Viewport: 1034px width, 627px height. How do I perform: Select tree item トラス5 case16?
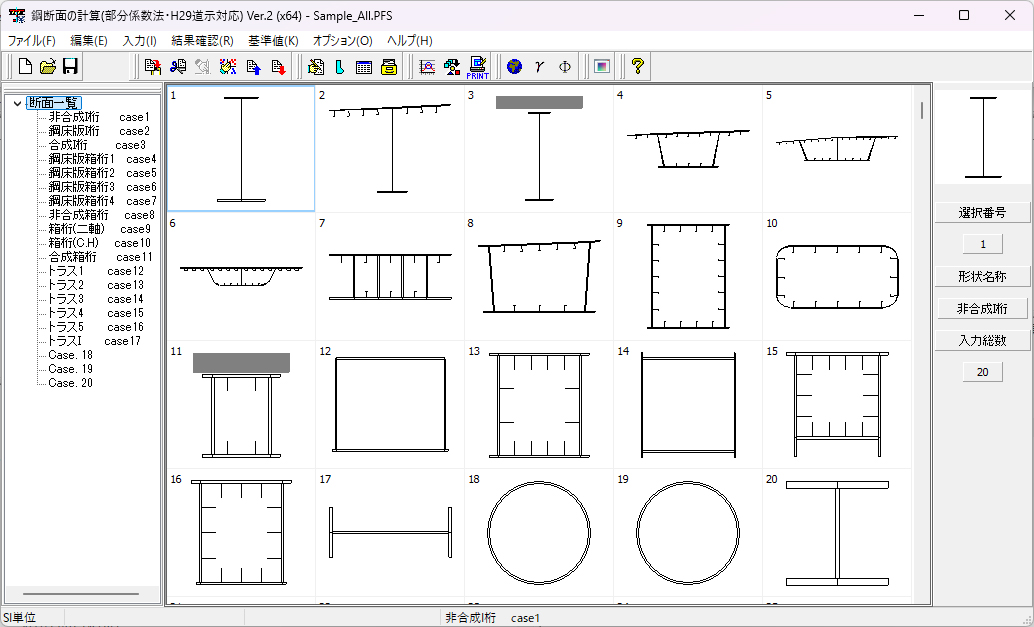pos(96,327)
